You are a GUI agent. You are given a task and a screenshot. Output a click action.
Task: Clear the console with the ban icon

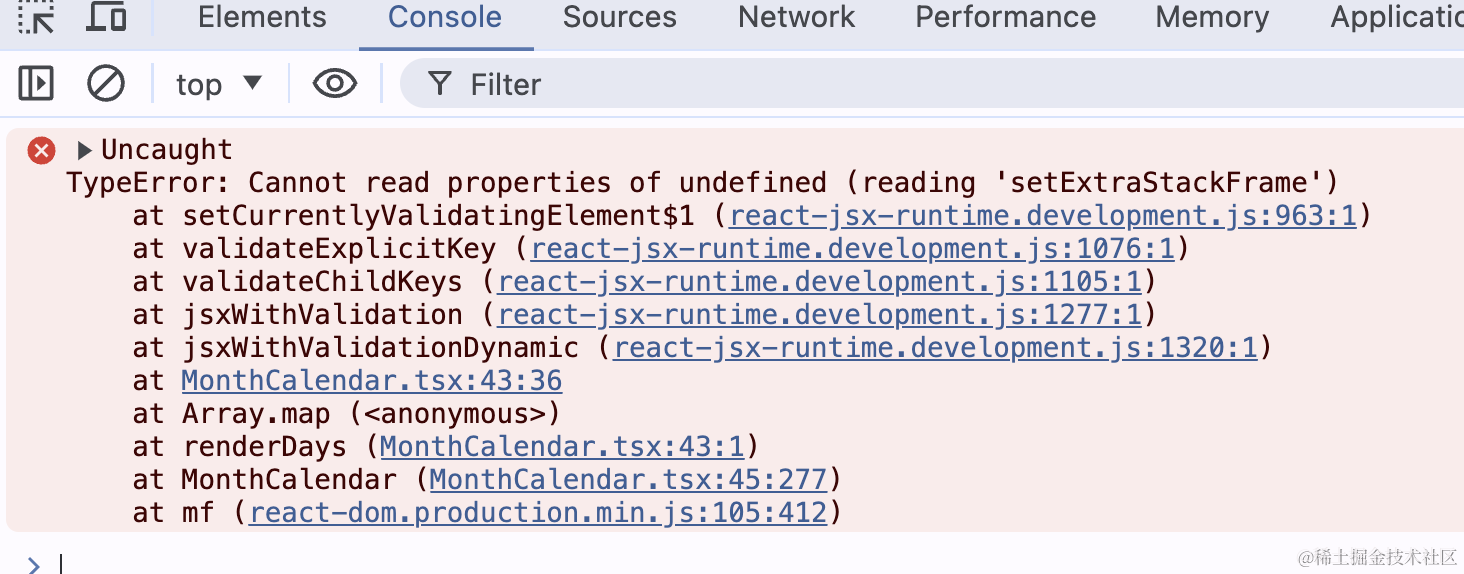coord(106,84)
